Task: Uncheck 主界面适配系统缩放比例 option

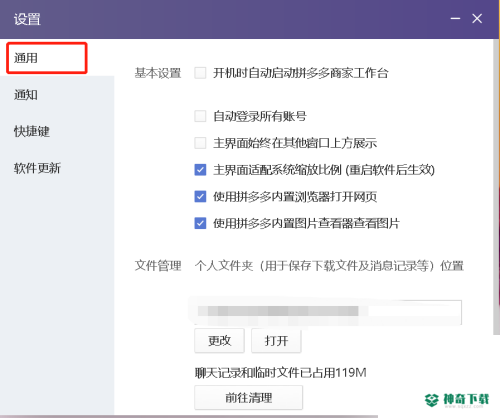Action: tap(200, 170)
